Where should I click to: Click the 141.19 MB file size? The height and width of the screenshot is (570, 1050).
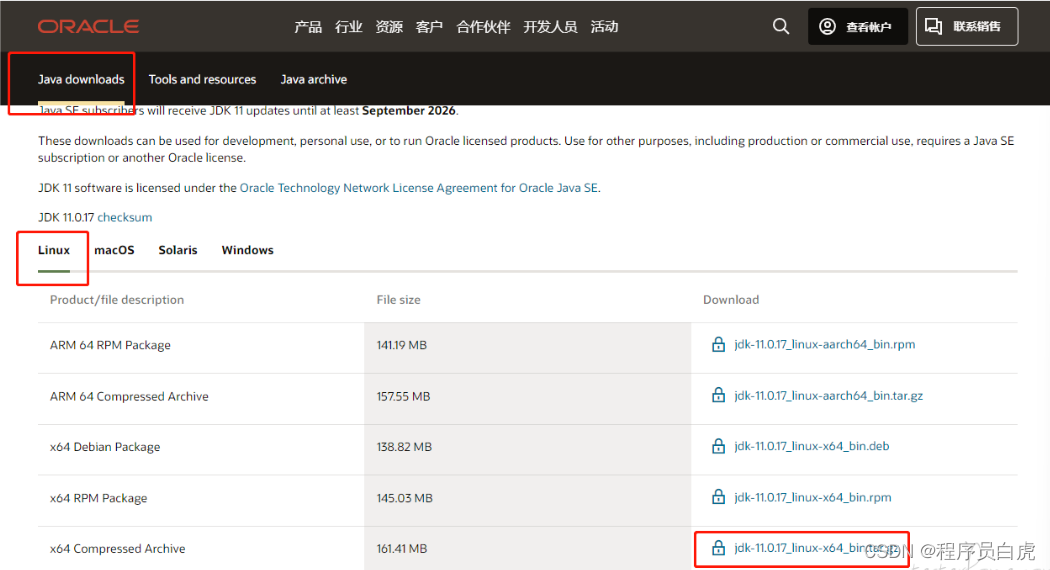[x=401, y=345]
